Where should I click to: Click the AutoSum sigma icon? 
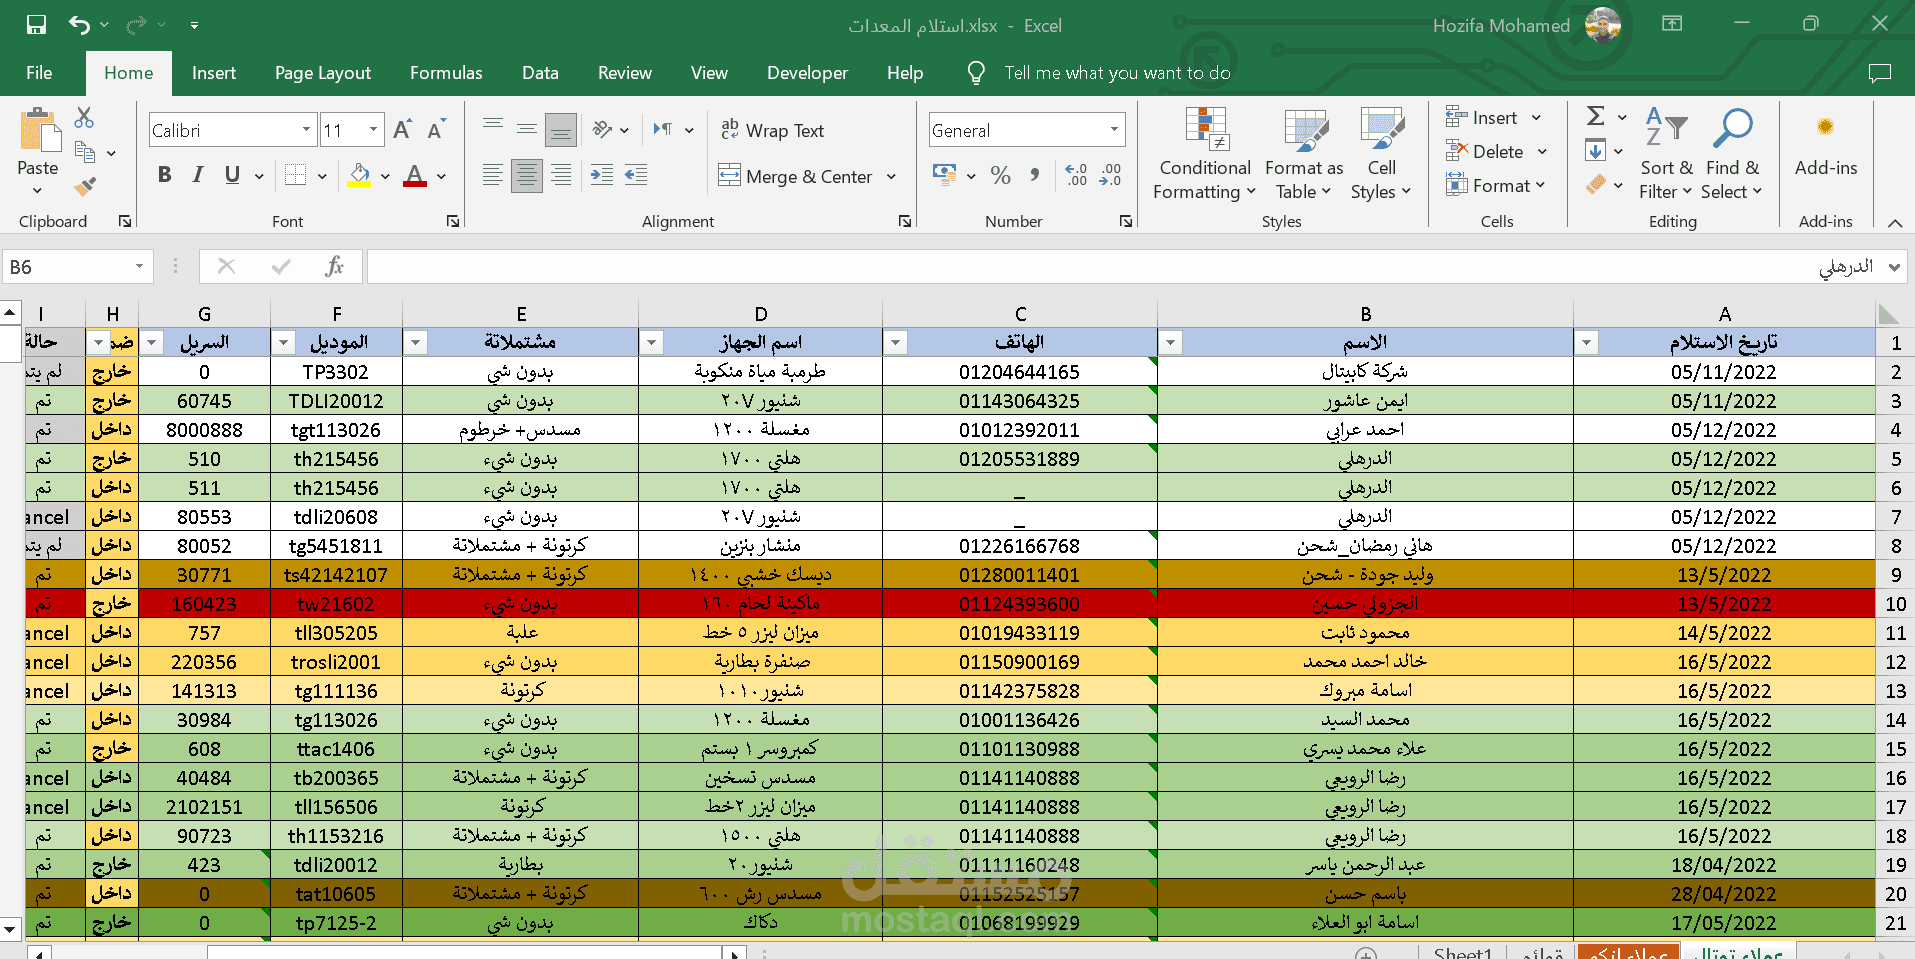[1596, 116]
